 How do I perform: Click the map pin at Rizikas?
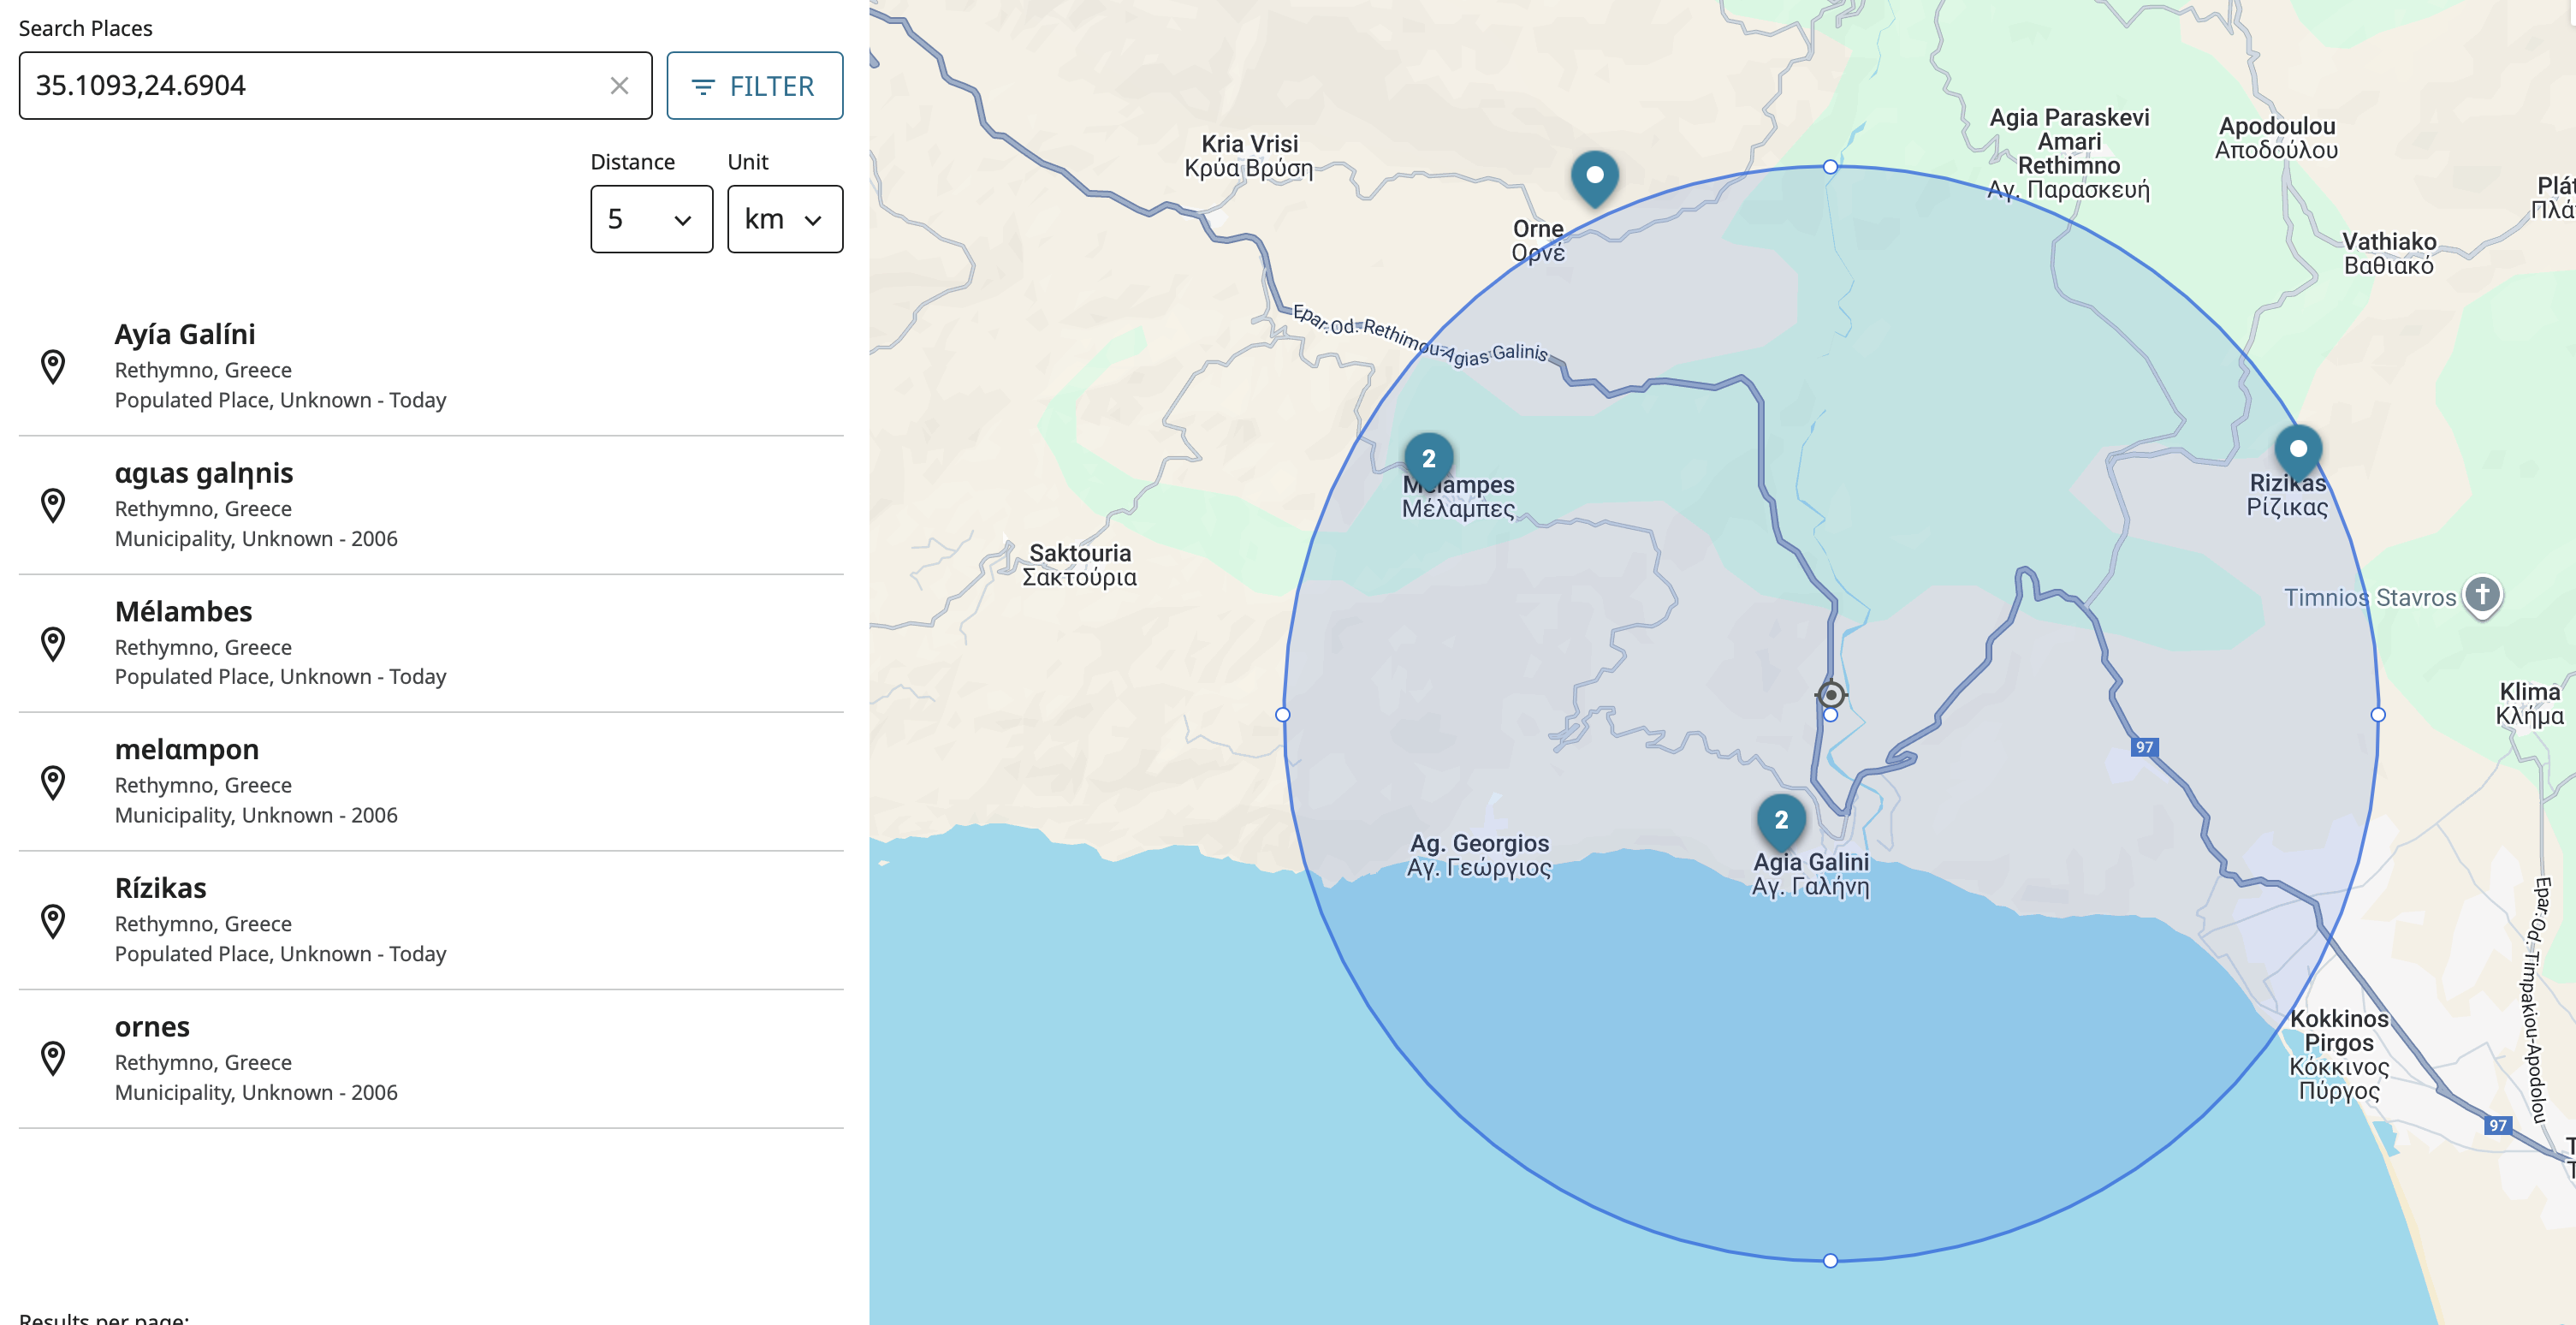pyautogui.click(x=2297, y=450)
